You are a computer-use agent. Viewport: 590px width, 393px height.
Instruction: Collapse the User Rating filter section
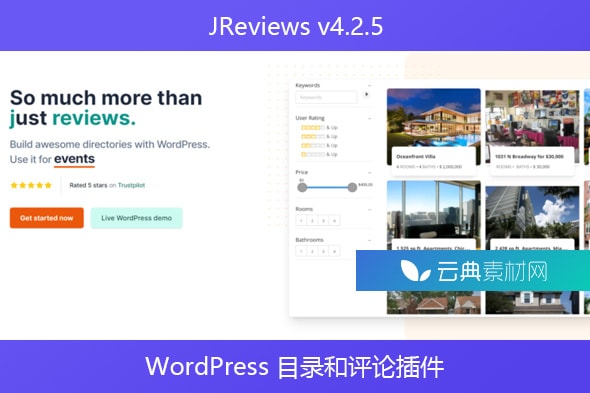(x=370, y=118)
